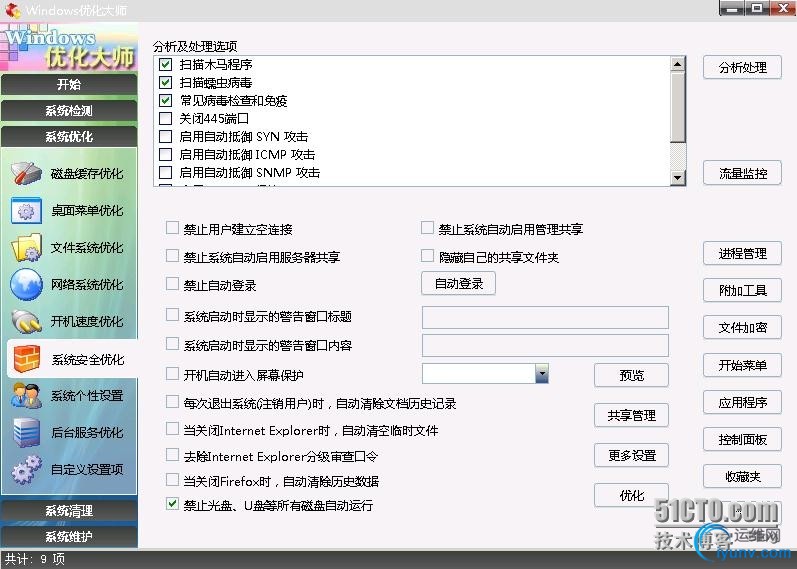Enable 去除Internet Explorer分级审查口令
Image resolution: width=797 pixels, height=569 pixels.
[172, 455]
